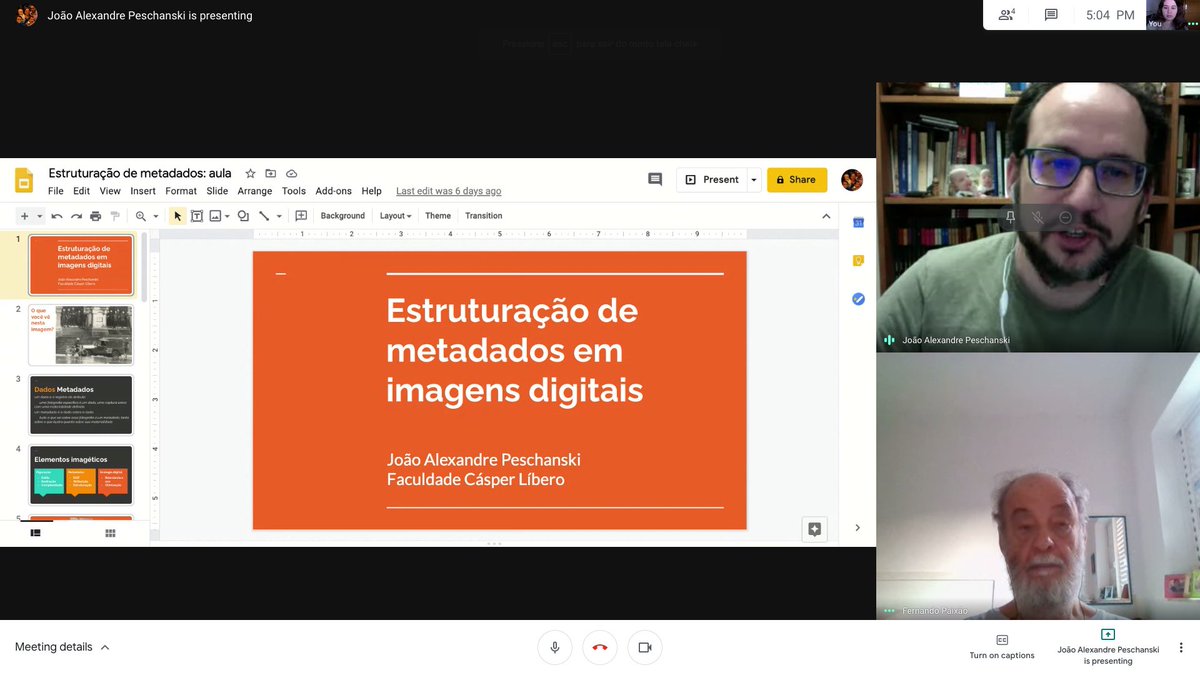1200x675 pixels.
Task: Expand Meeting details
Action: 62,647
